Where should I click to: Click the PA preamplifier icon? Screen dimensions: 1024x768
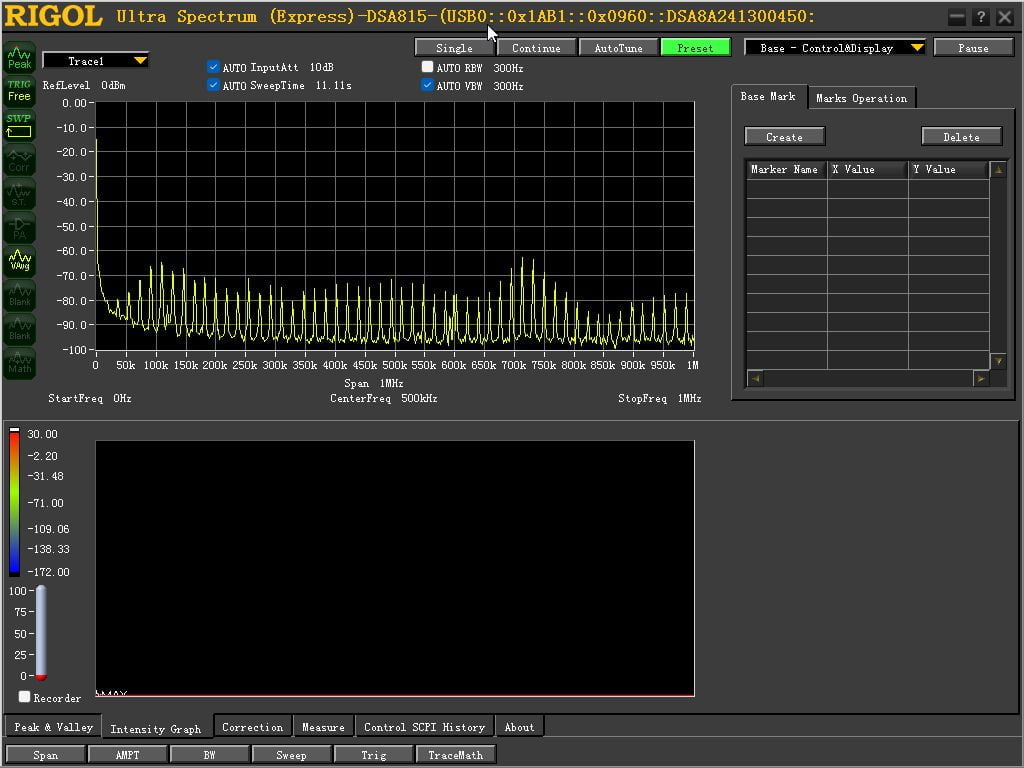tap(20, 227)
